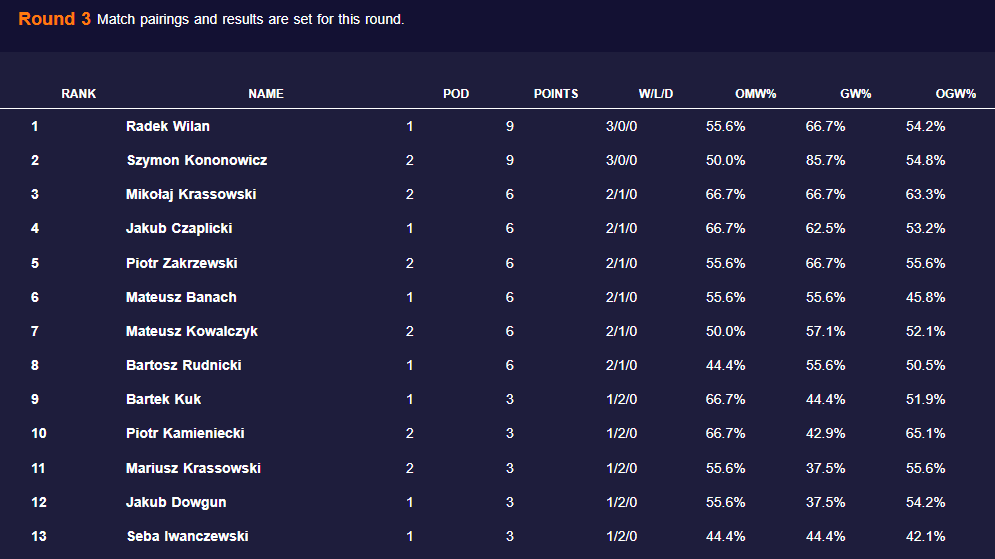995x559 pixels.
Task: Click the POD column header
Action: coord(456,94)
